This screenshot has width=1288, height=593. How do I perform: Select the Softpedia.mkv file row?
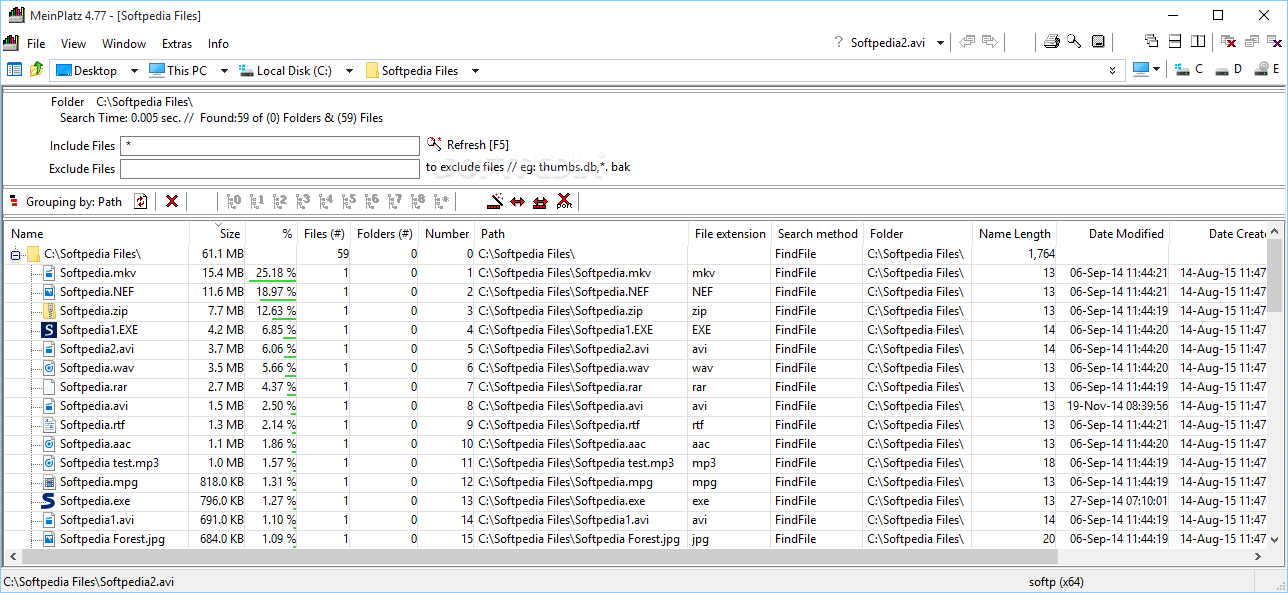(636, 273)
